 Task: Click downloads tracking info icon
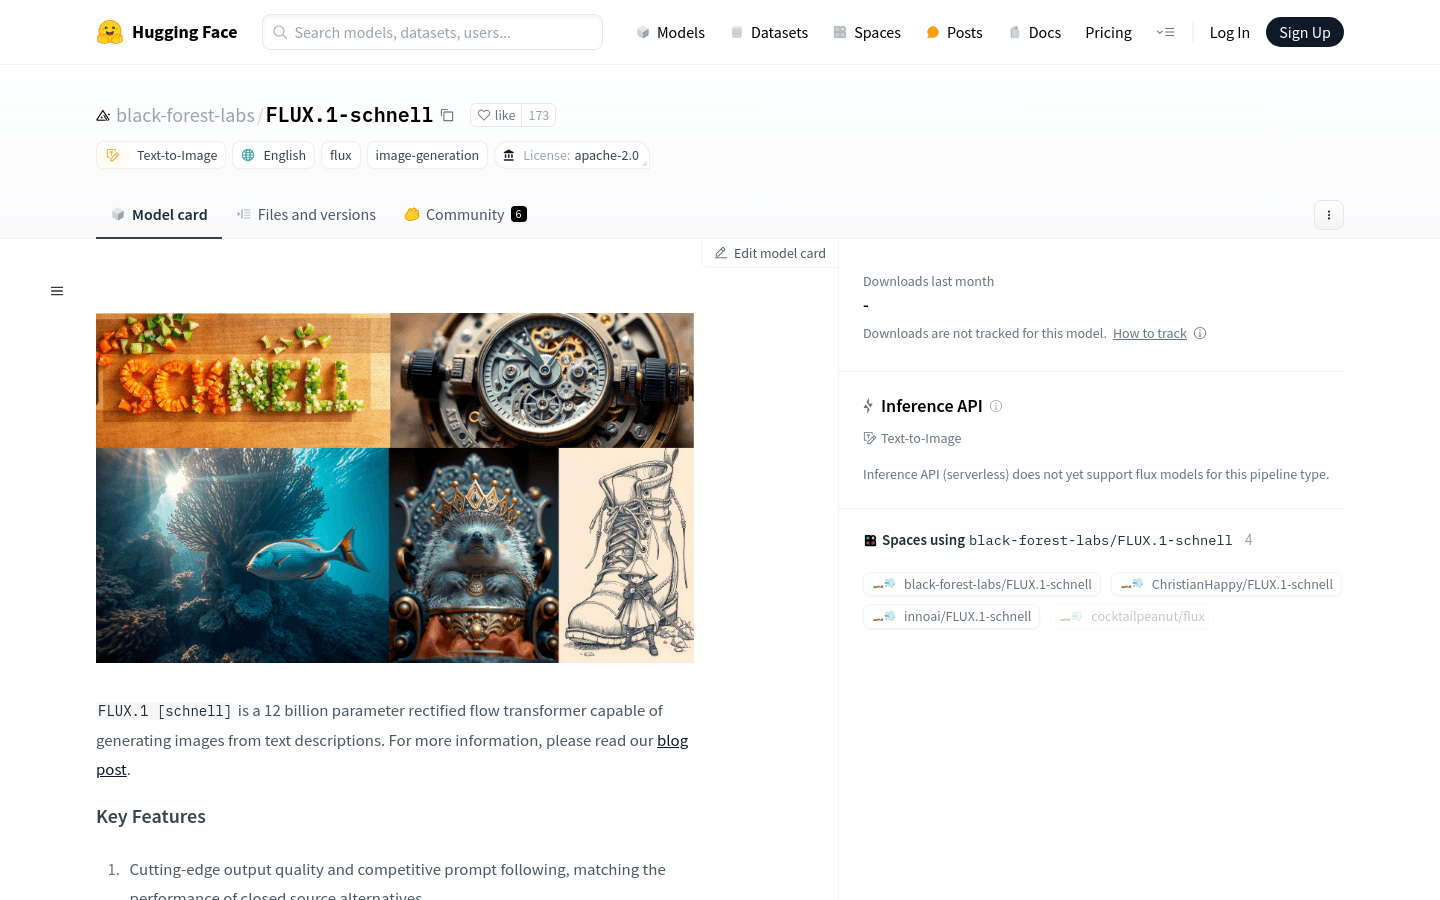point(1200,333)
